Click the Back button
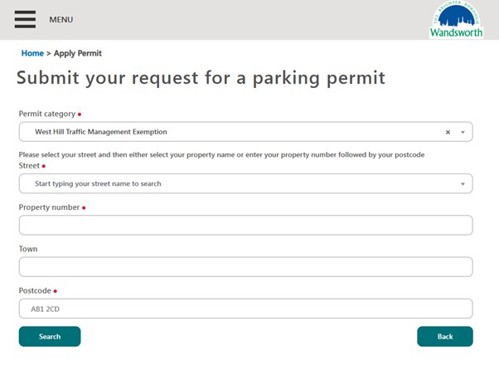This screenshot has width=499, height=370. (445, 336)
